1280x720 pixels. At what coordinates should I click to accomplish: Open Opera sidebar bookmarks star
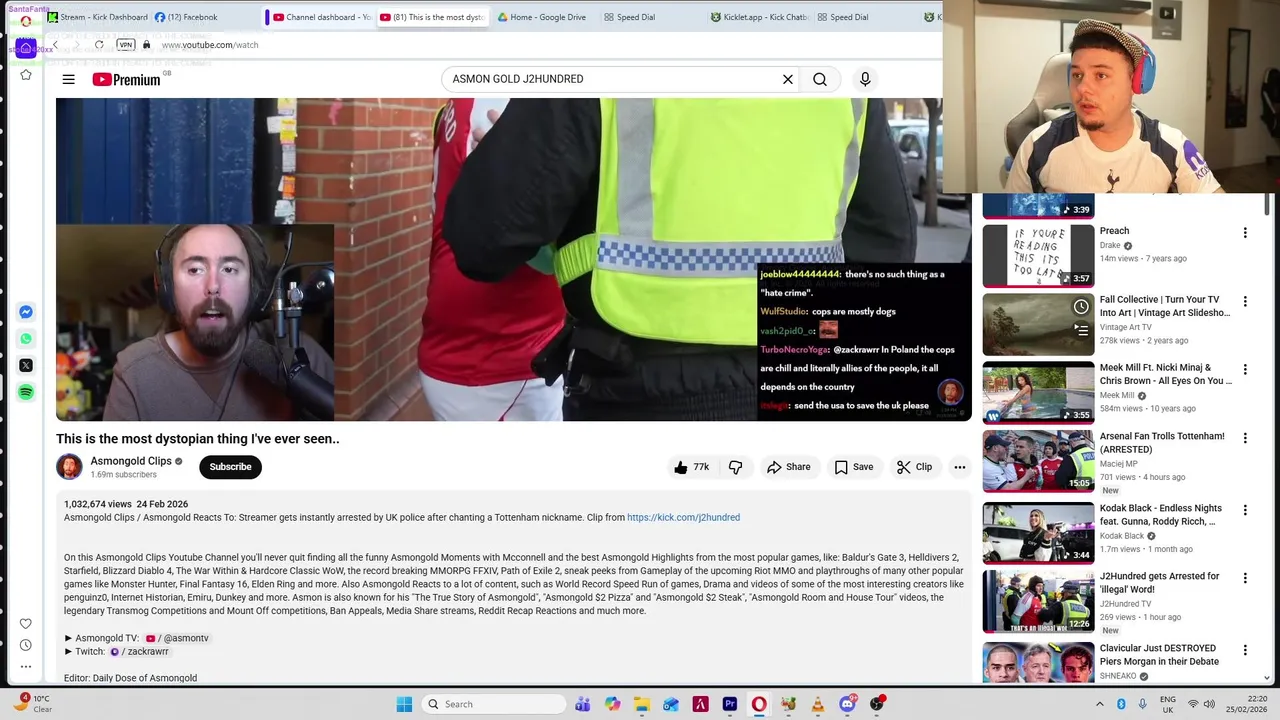[x=26, y=75]
